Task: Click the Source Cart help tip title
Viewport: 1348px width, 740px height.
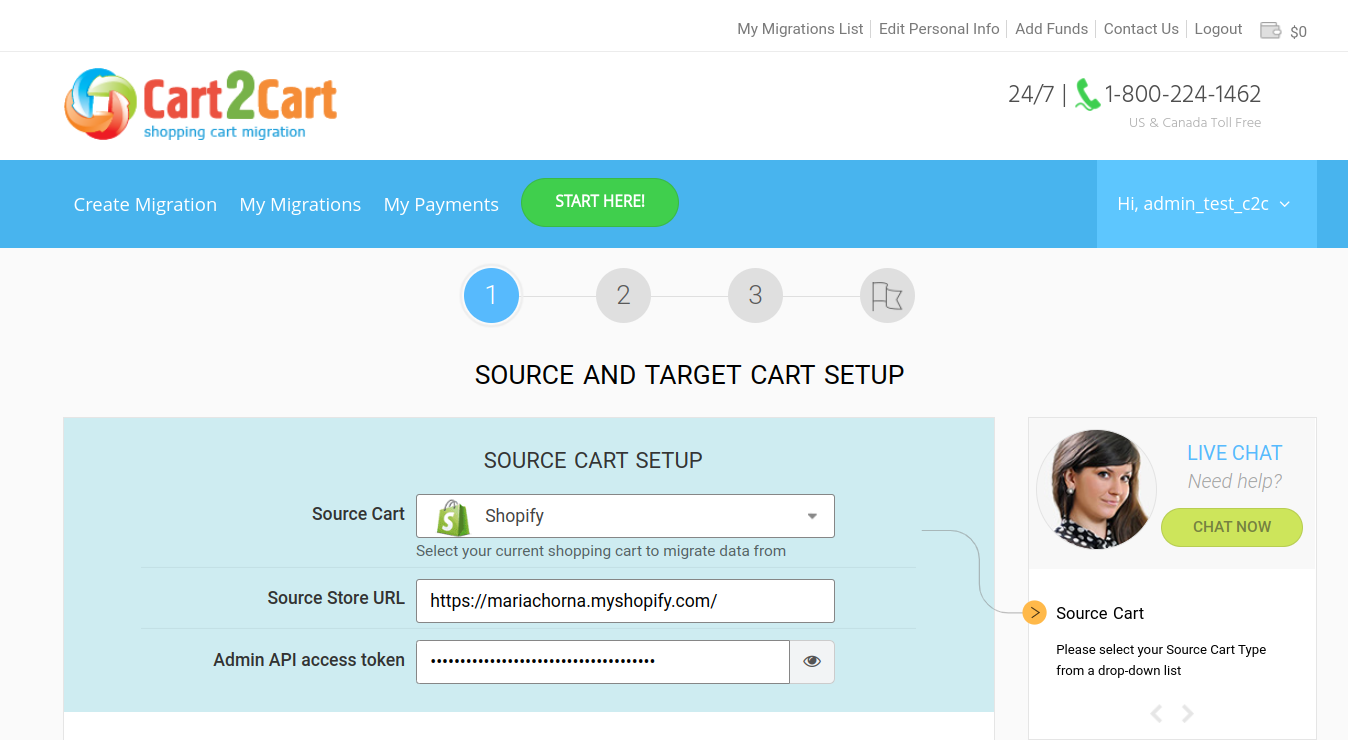Action: click(x=1100, y=613)
